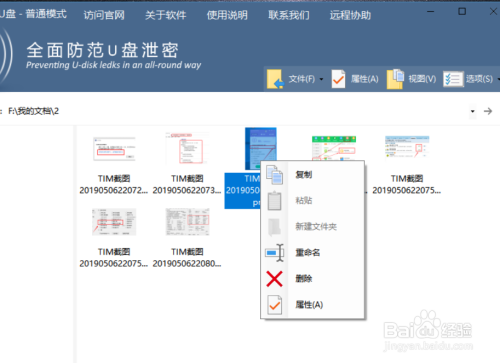The image size is (500, 363).
Task: Select second-row thumbnail of TIM截图 2019050622075
Action: [x=114, y=222]
